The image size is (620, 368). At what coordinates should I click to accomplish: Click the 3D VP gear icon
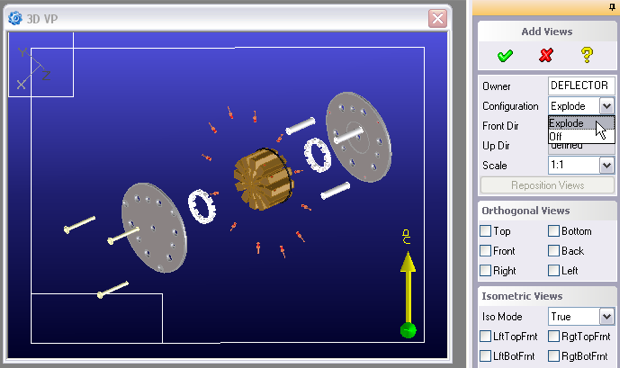[15, 18]
